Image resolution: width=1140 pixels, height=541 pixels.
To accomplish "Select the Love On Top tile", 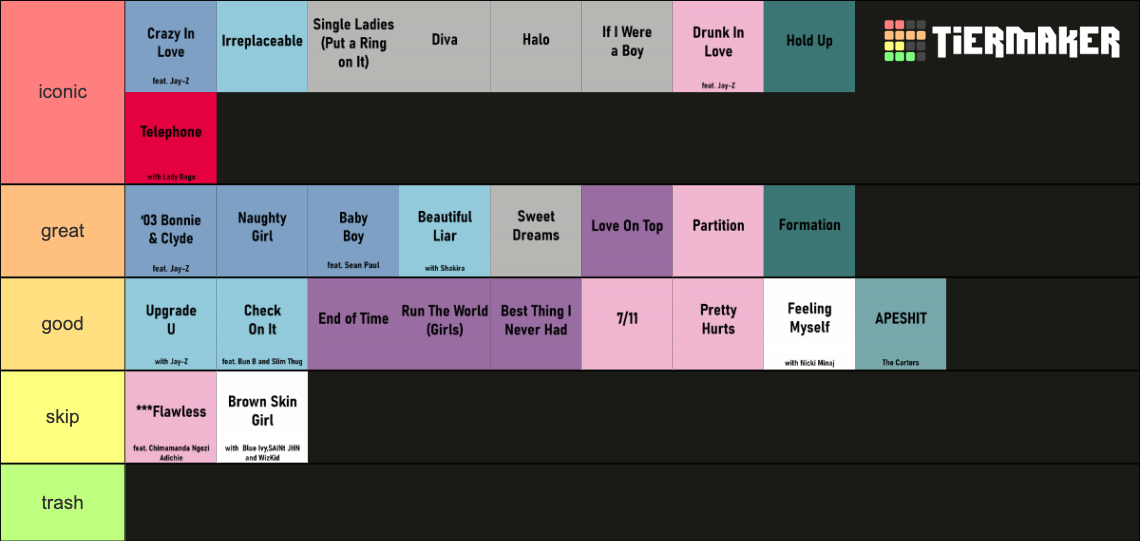I will click(627, 231).
